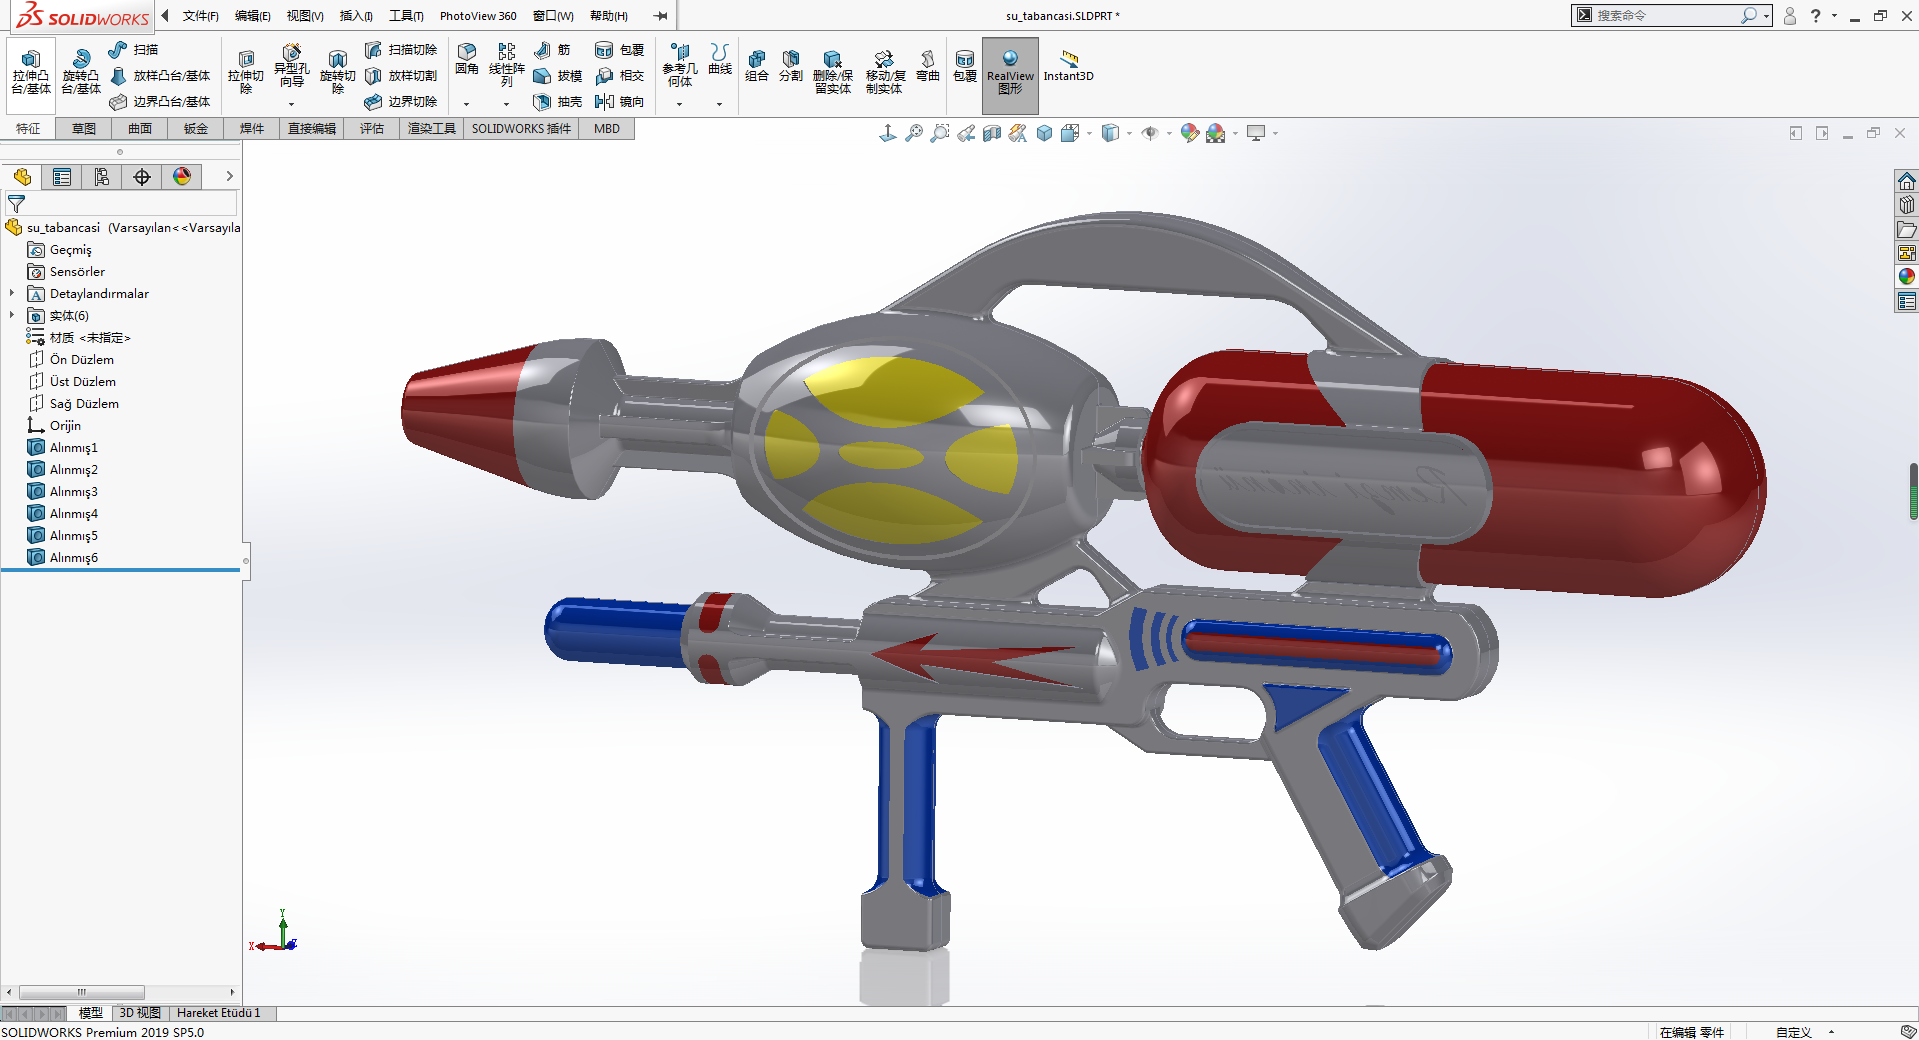Select the 筋 rib tool
Viewport: 1919px width, 1040px height.
552,50
